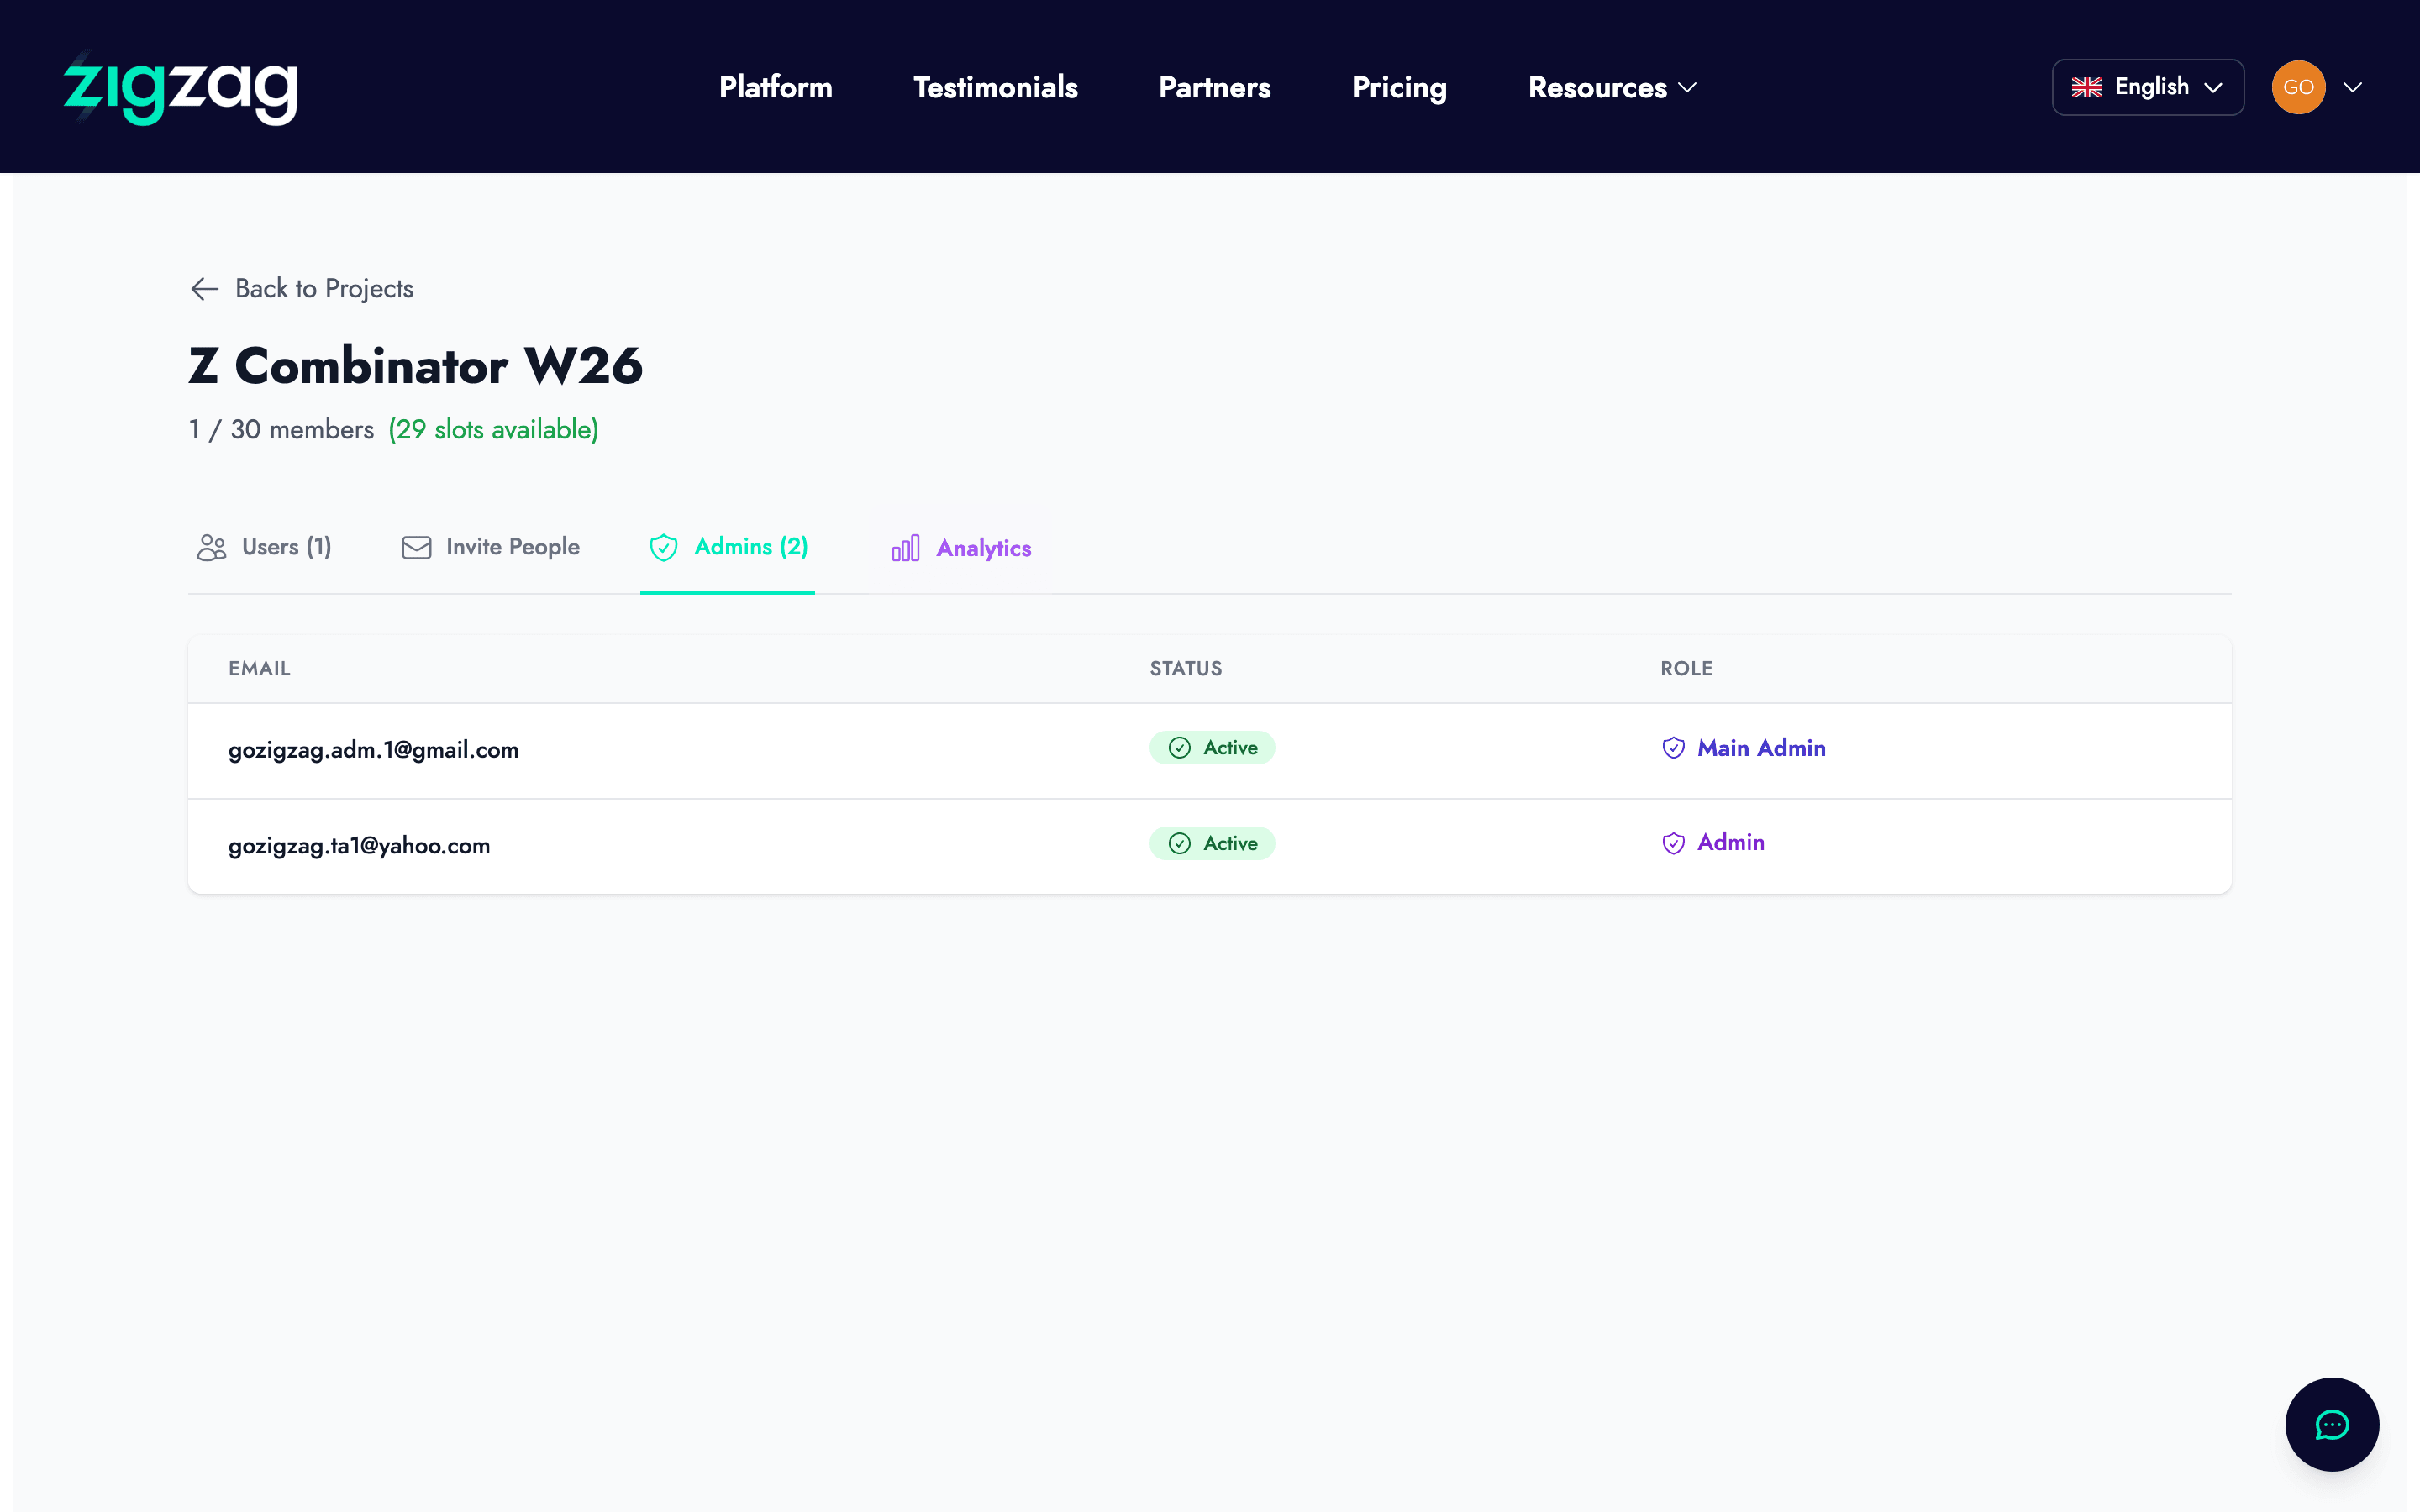Click the GO user avatar

point(2298,87)
